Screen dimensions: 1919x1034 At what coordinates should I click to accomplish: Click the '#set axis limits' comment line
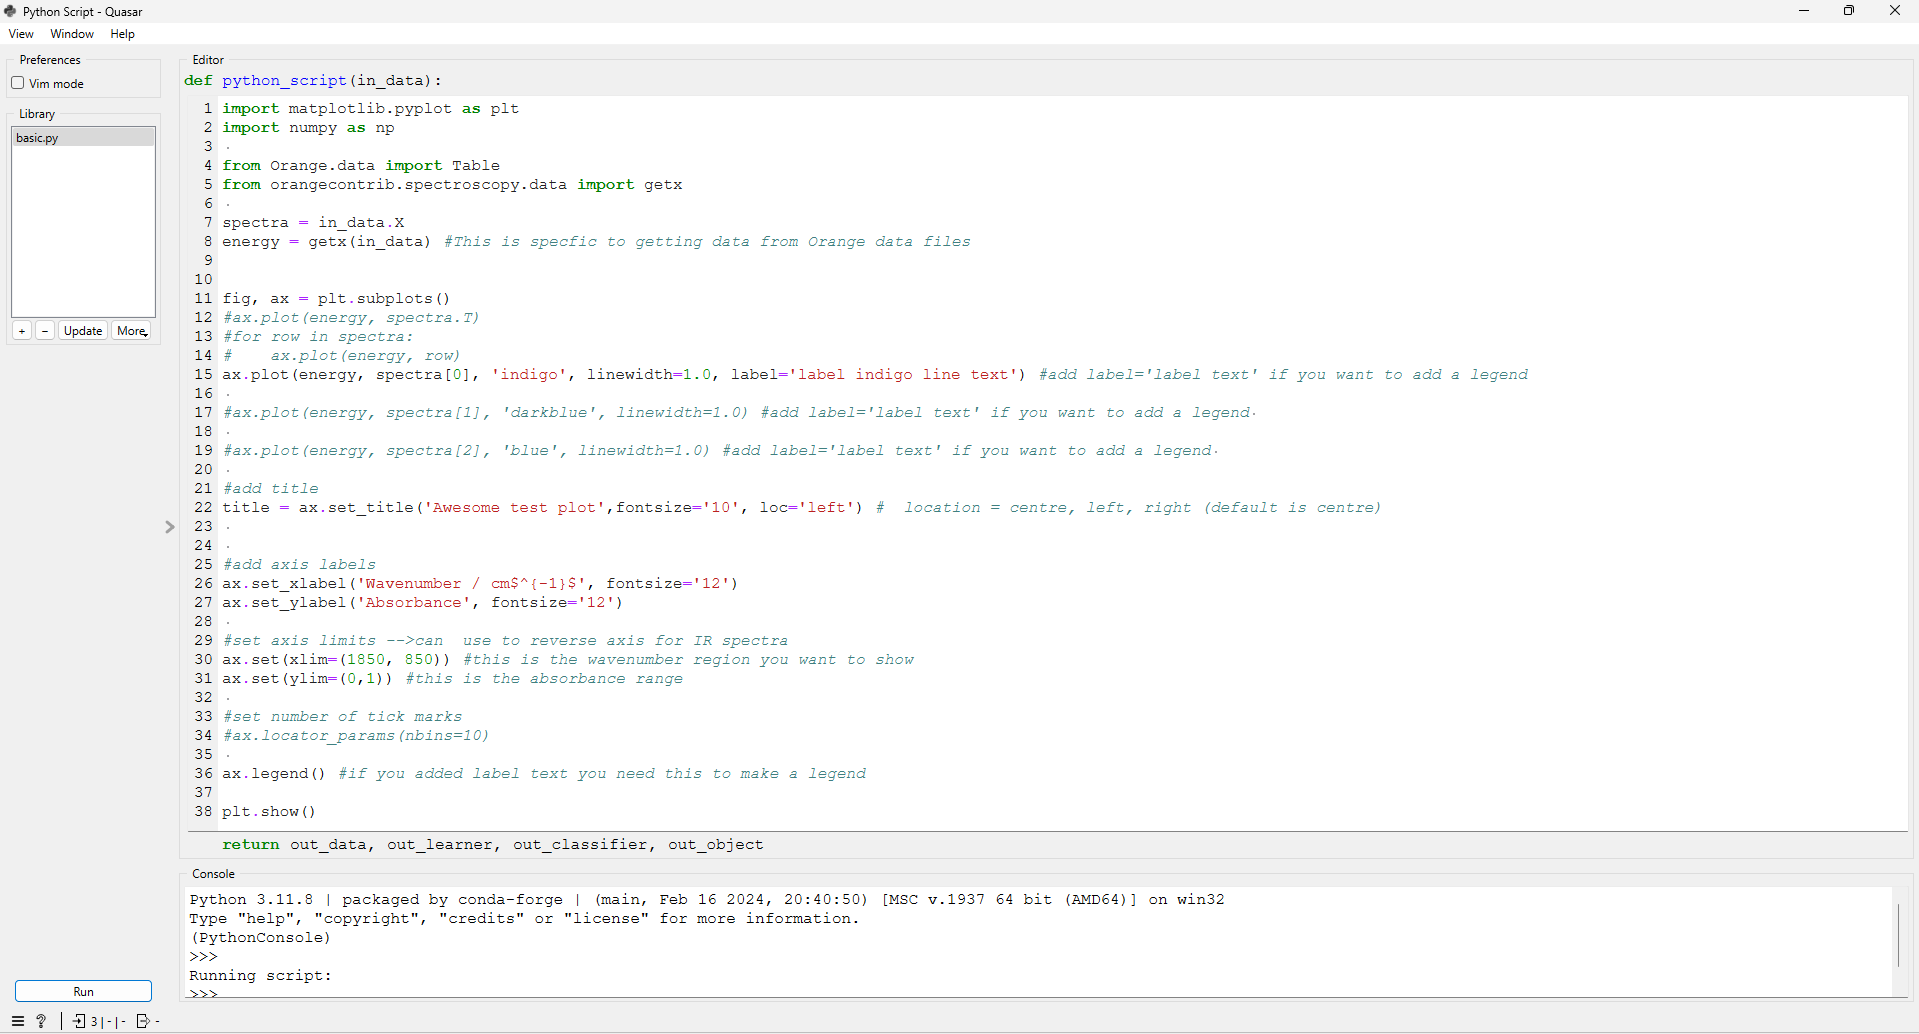pyautogui.click(x=505, y=640)
